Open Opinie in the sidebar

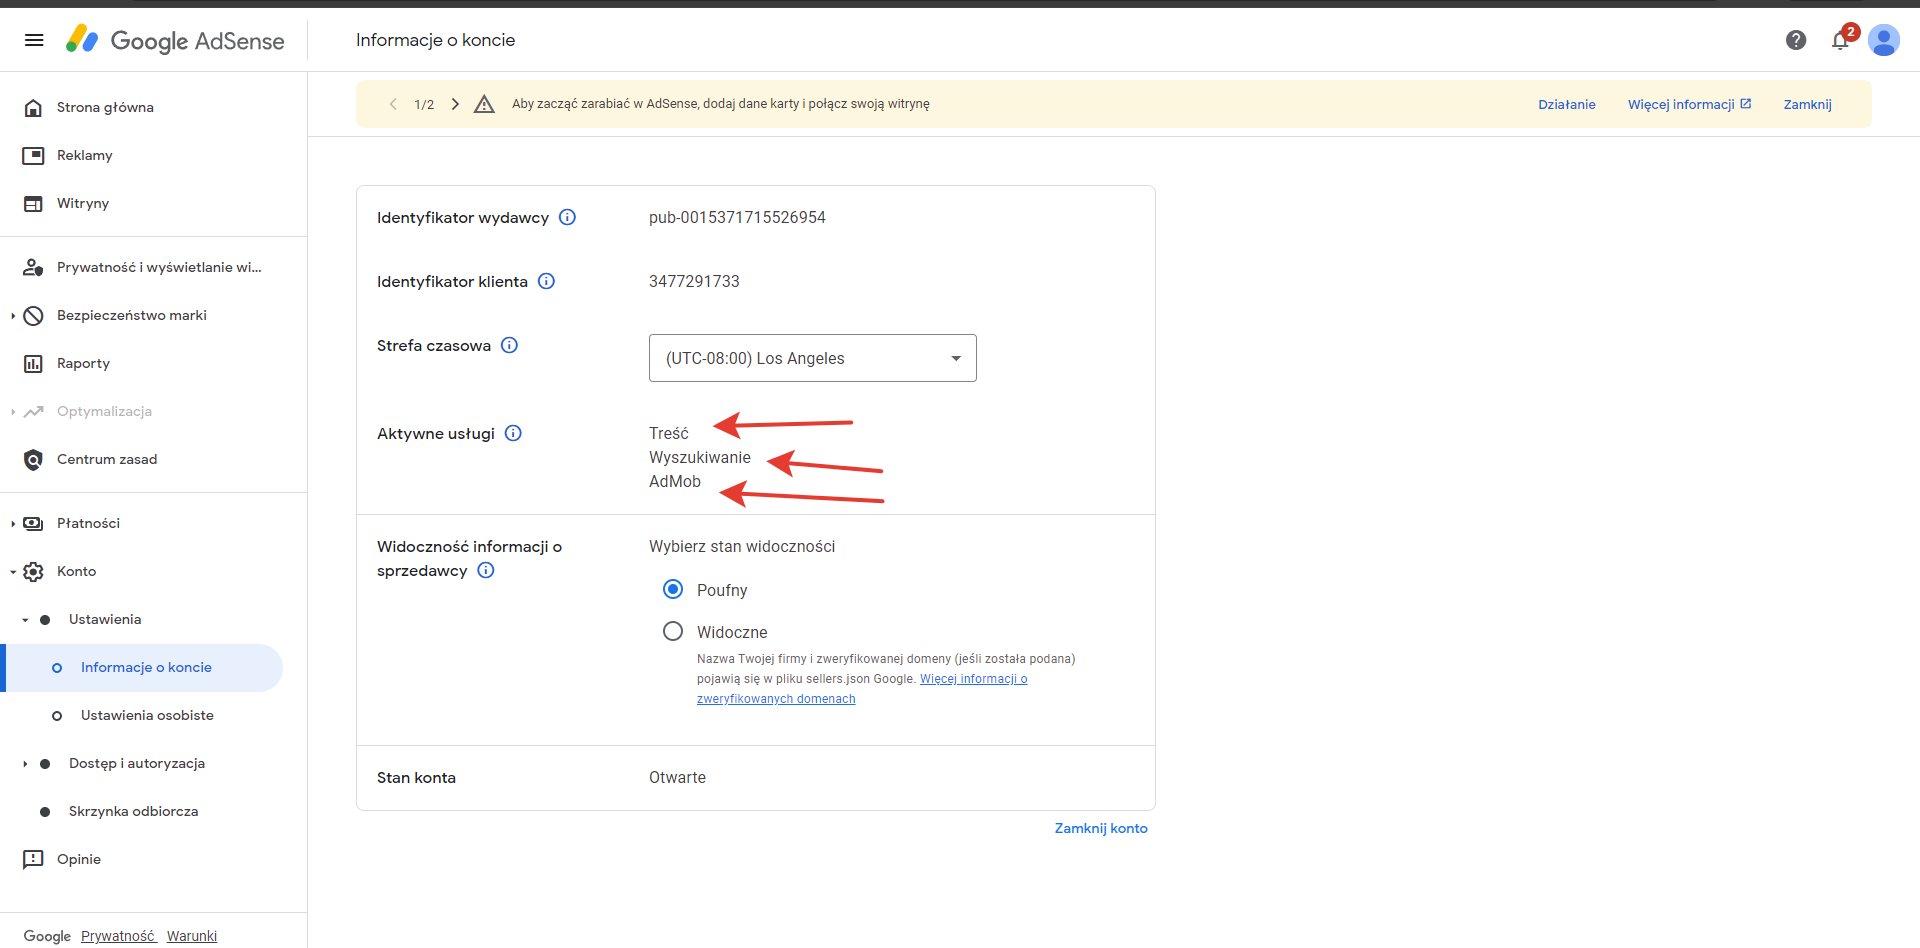click(x=79, y=859)
